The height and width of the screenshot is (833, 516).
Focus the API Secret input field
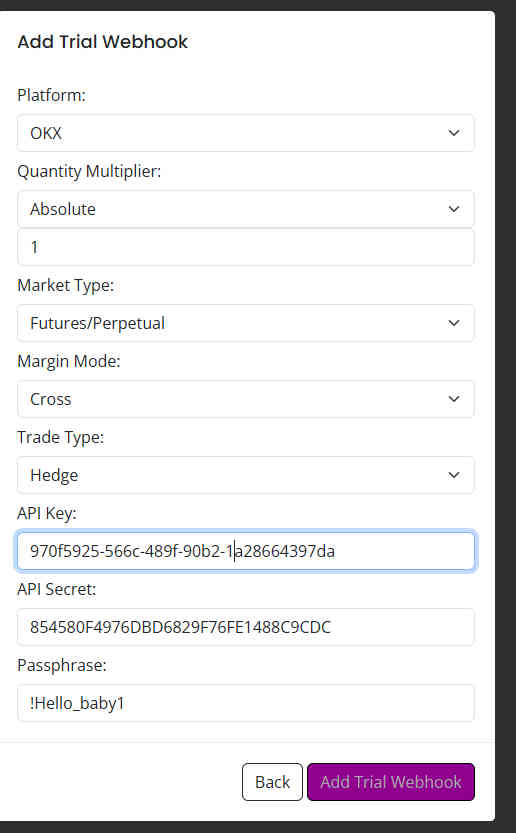click(x=246, y=627)
